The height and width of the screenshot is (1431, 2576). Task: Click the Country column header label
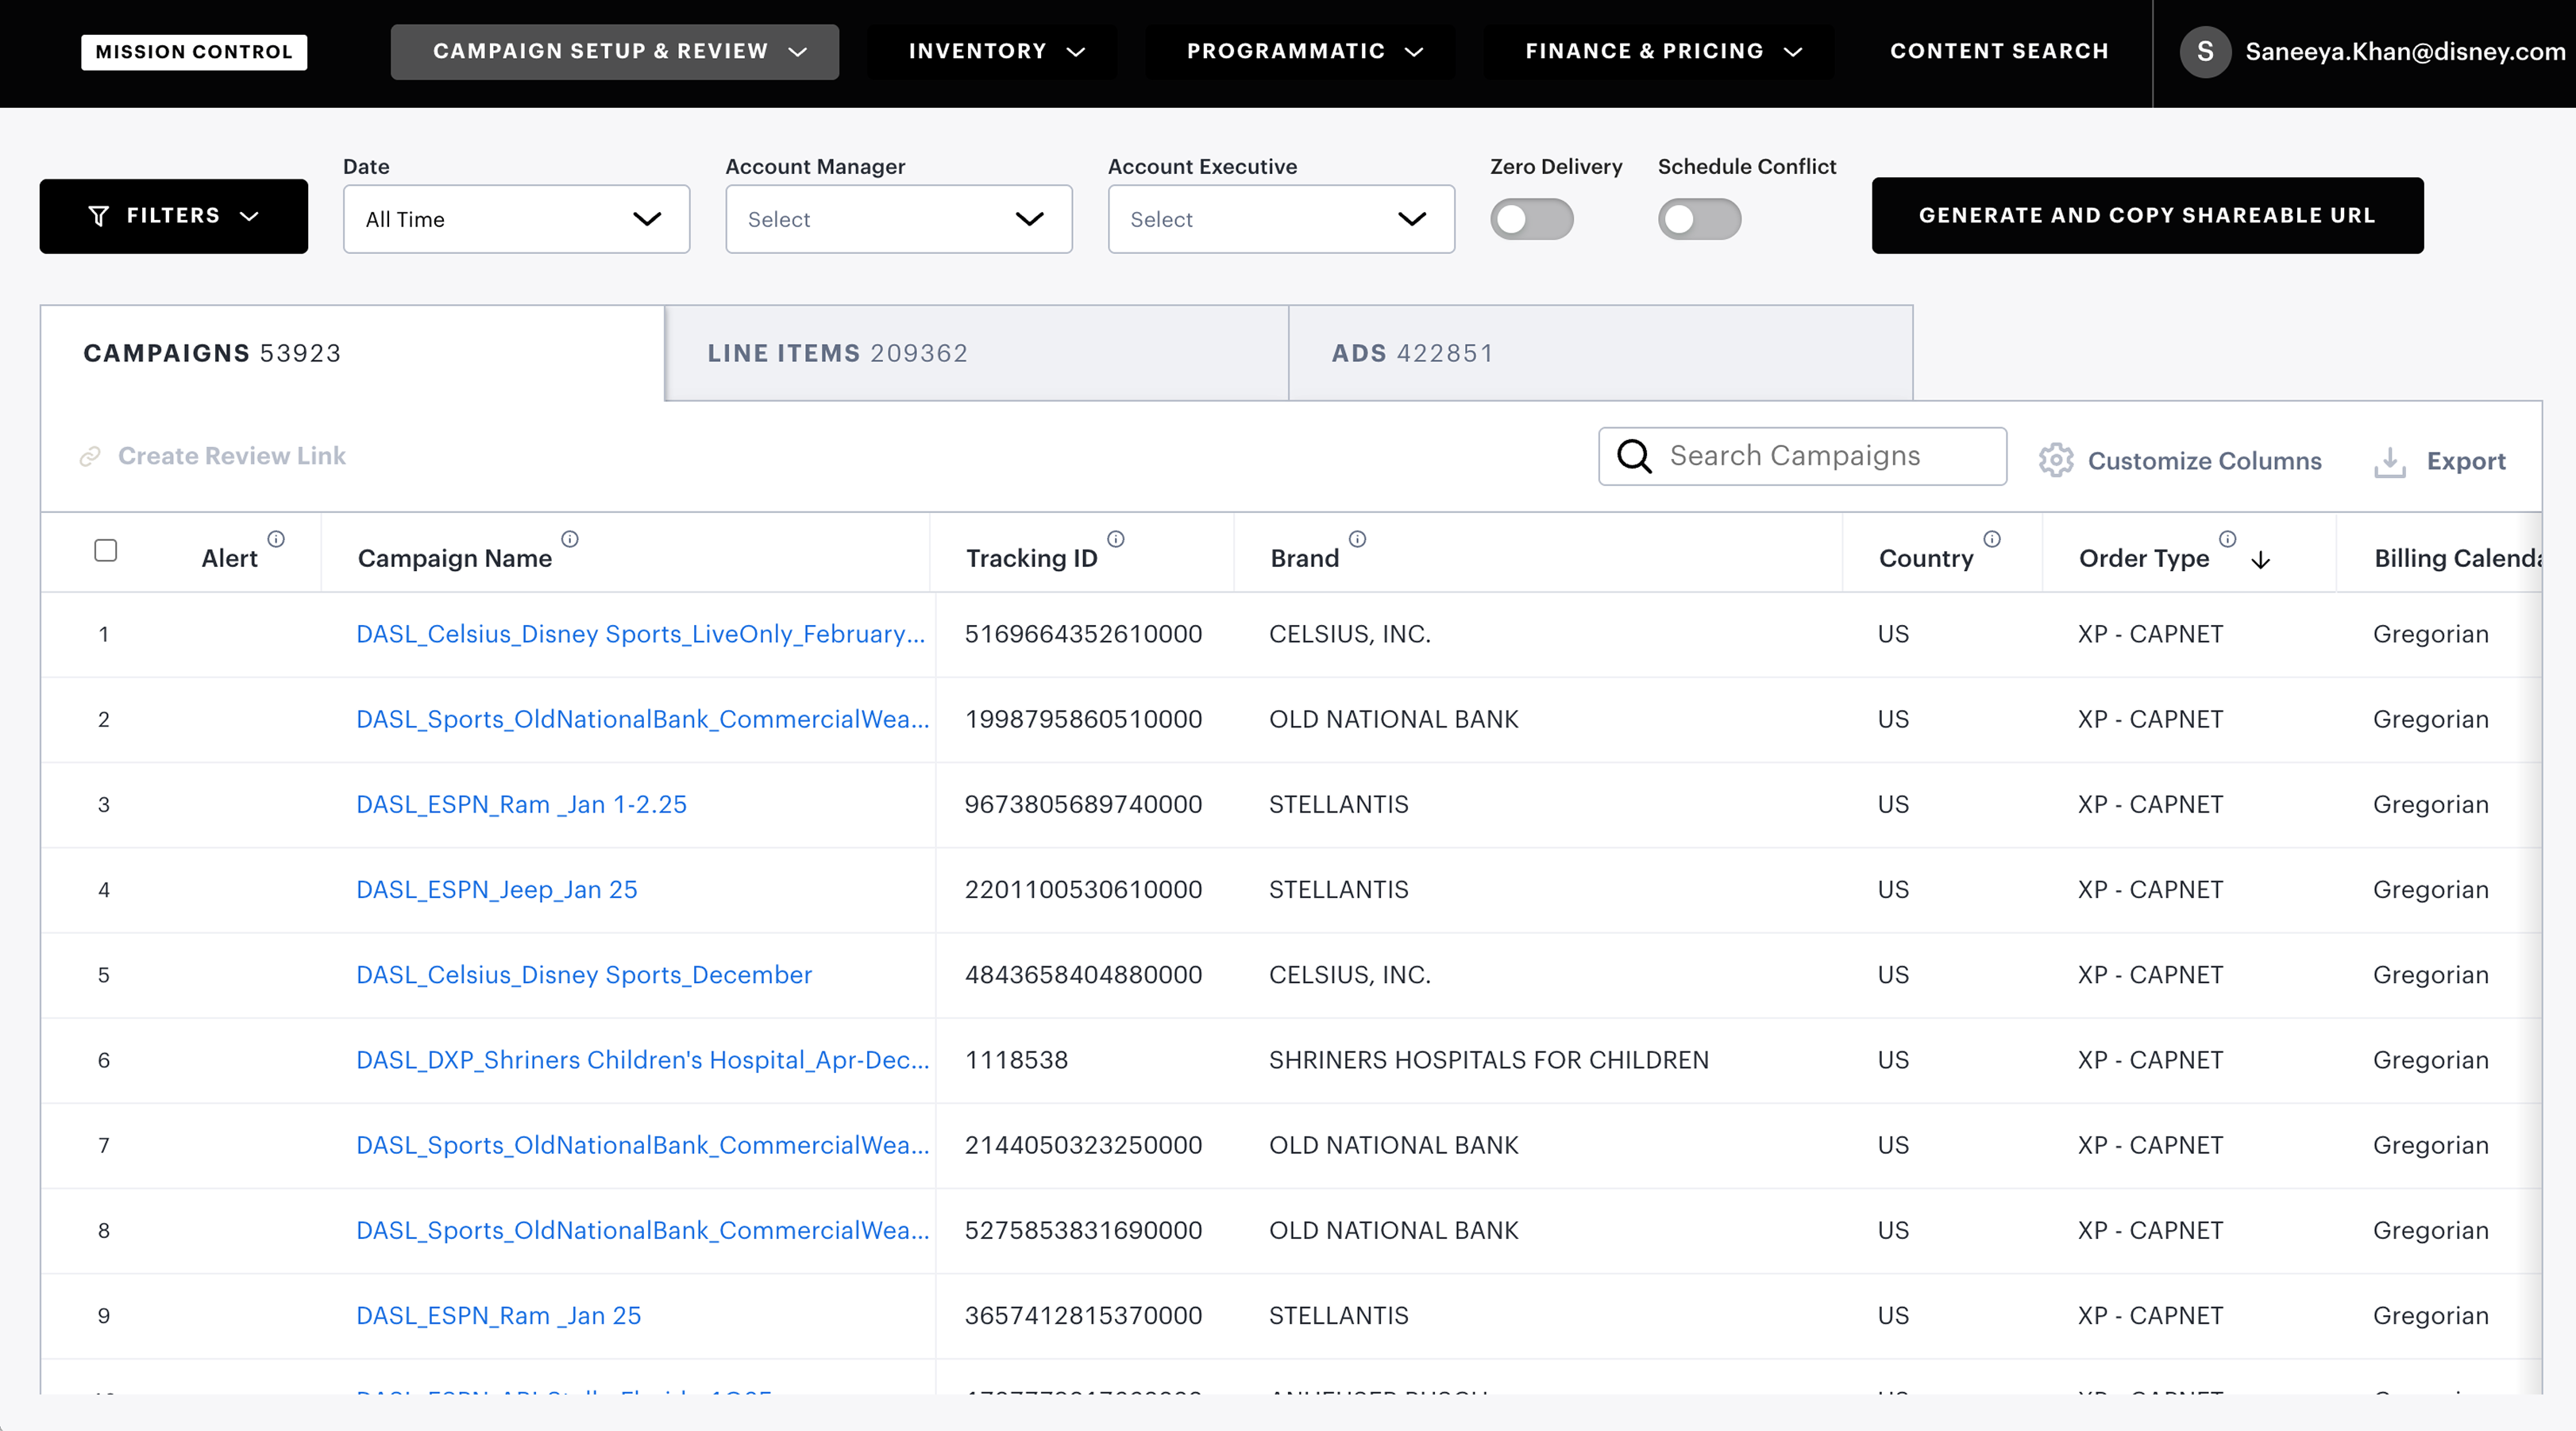pos(1926,558)
